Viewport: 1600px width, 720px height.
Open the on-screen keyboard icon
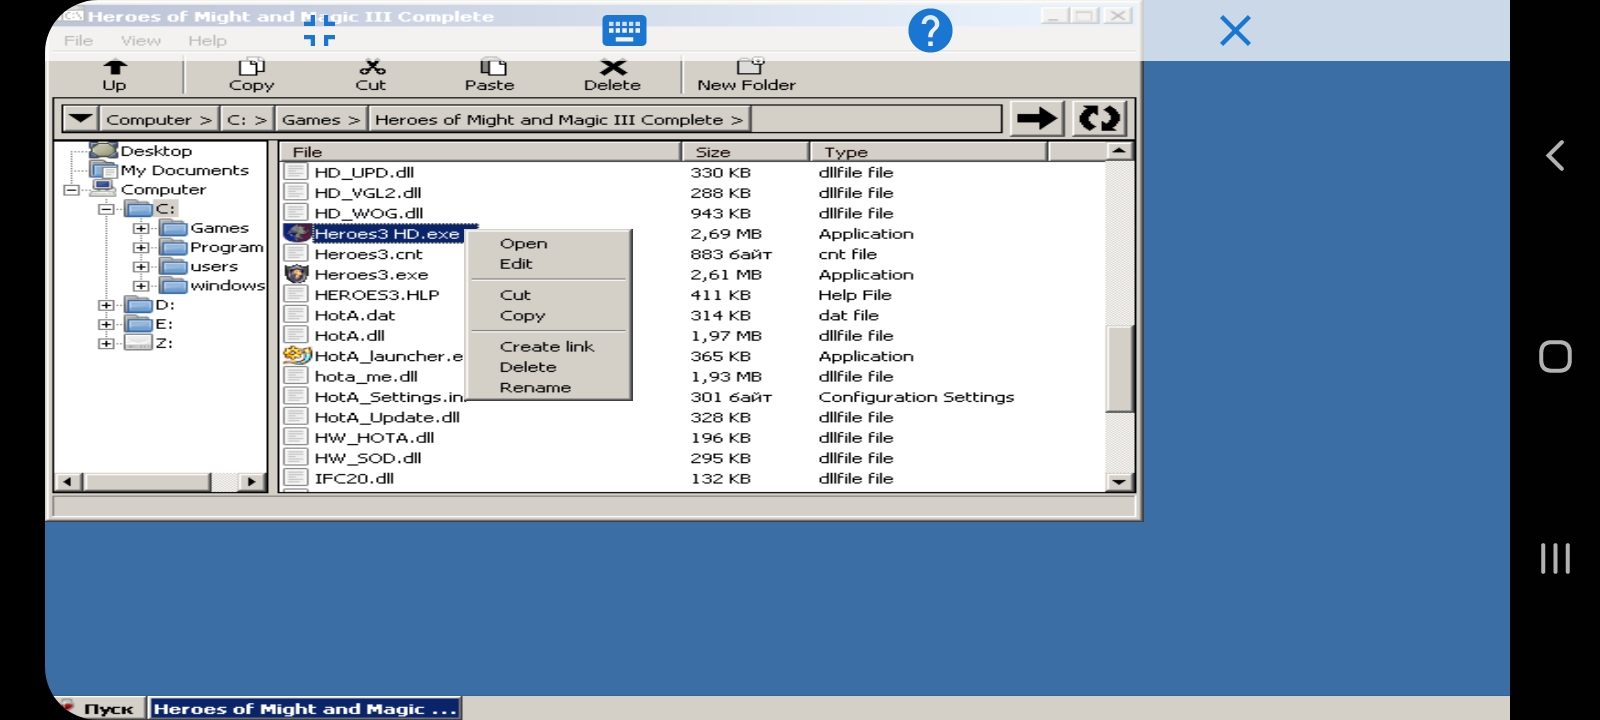pos(624,31)
